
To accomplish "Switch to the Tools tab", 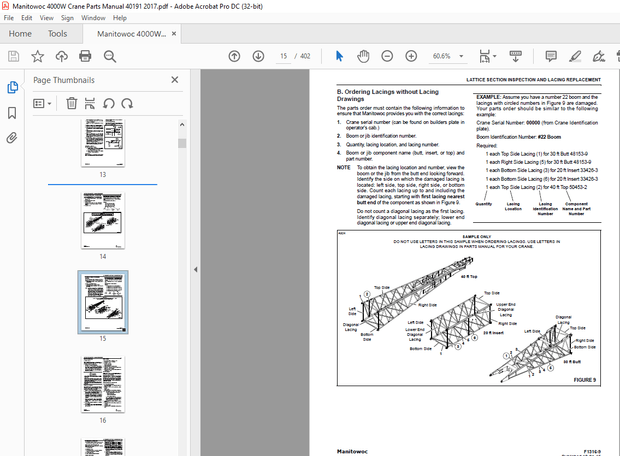I will [57, 34].
